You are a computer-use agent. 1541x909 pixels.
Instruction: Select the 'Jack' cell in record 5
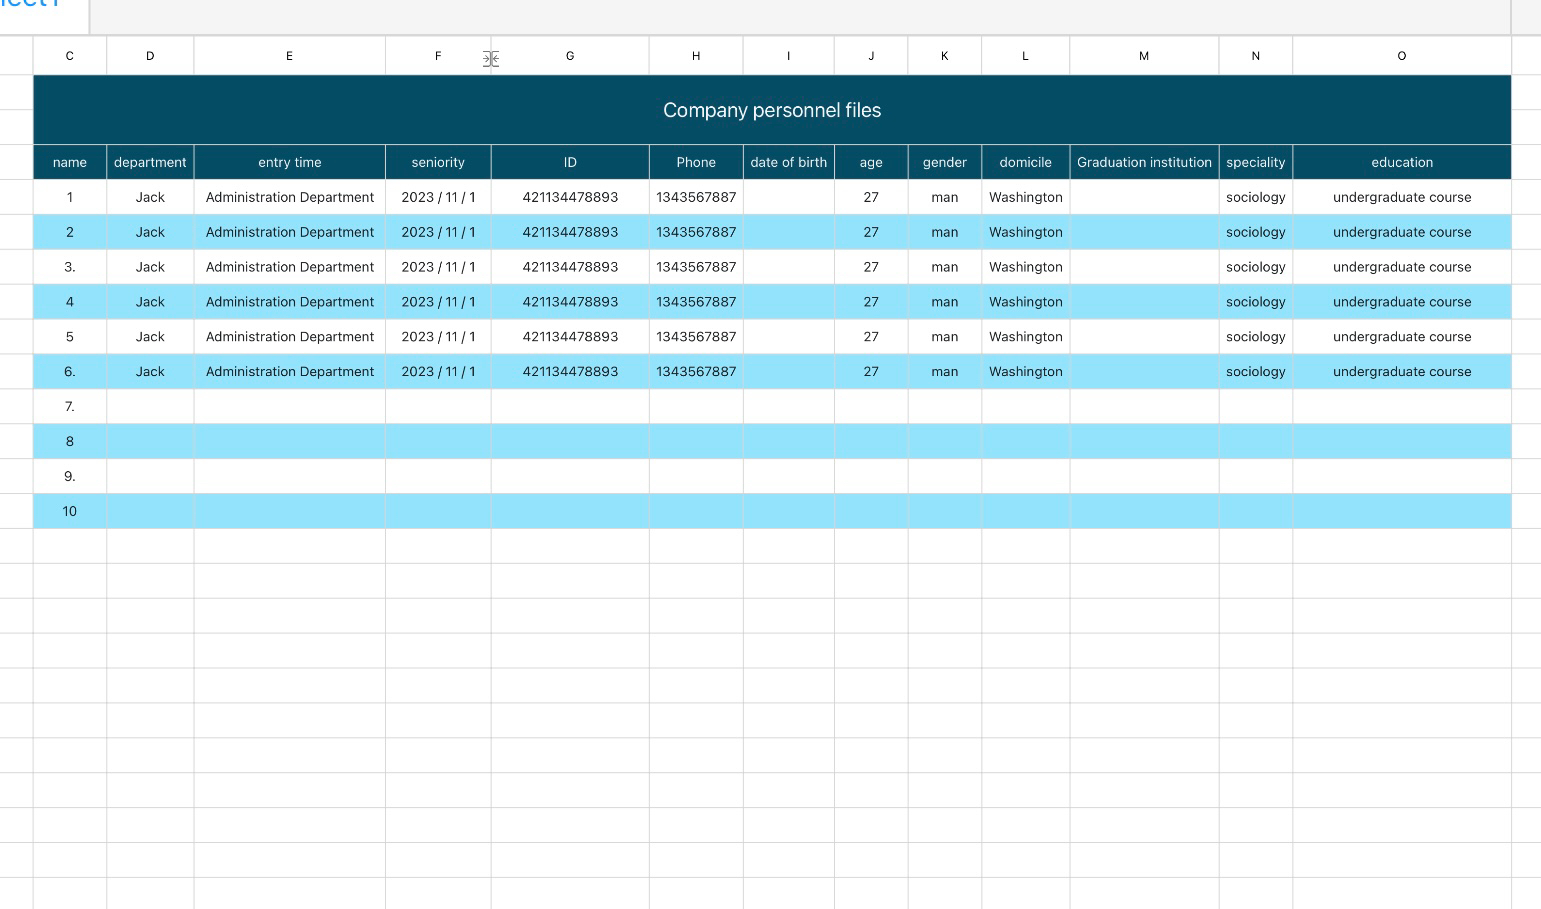pyautogui.click(x=150, y=337)
